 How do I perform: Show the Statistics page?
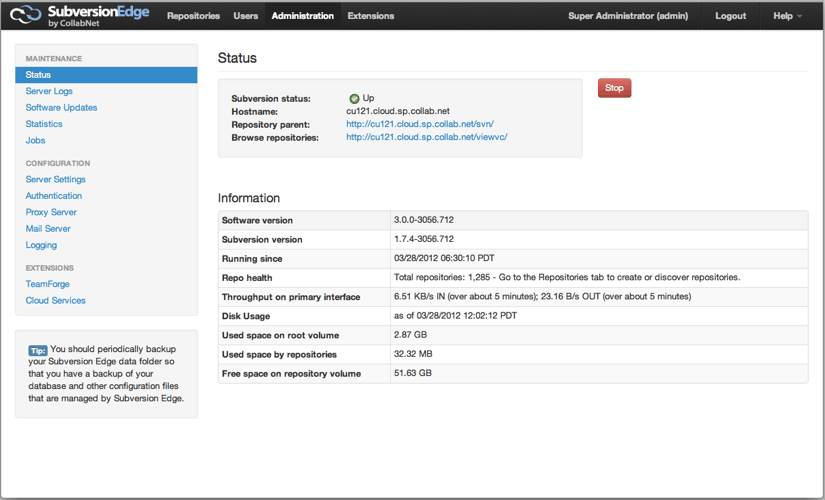tap(44, 124)
